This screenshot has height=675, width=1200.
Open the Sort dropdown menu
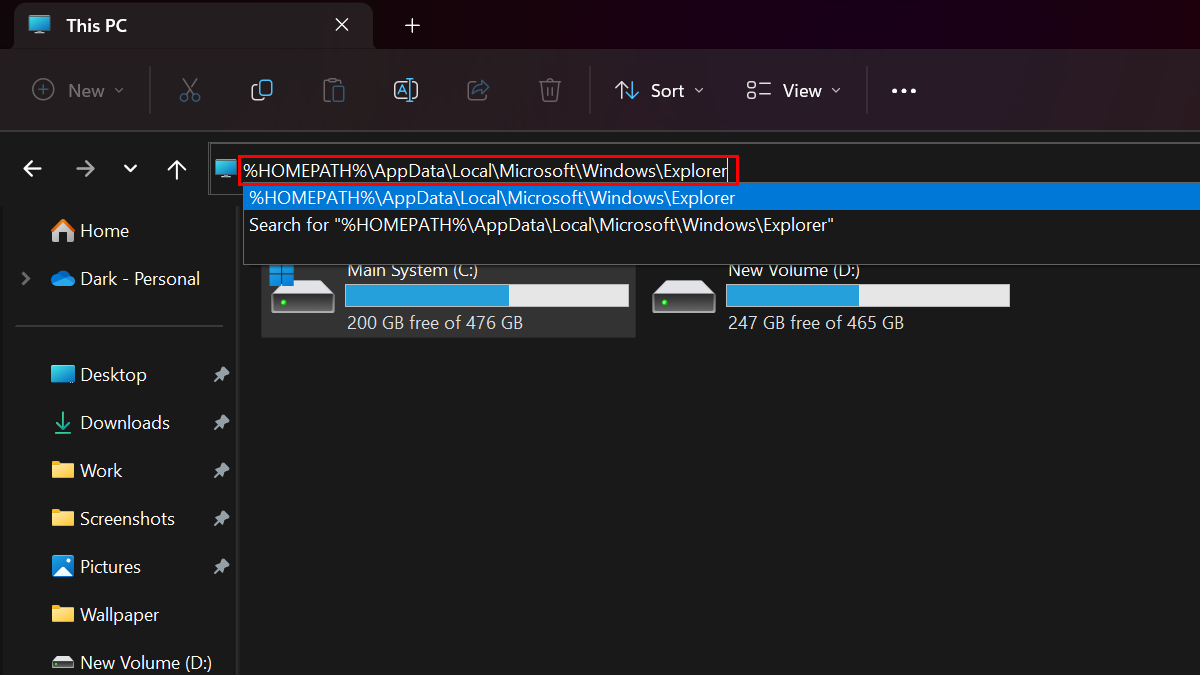pos(659,91)
